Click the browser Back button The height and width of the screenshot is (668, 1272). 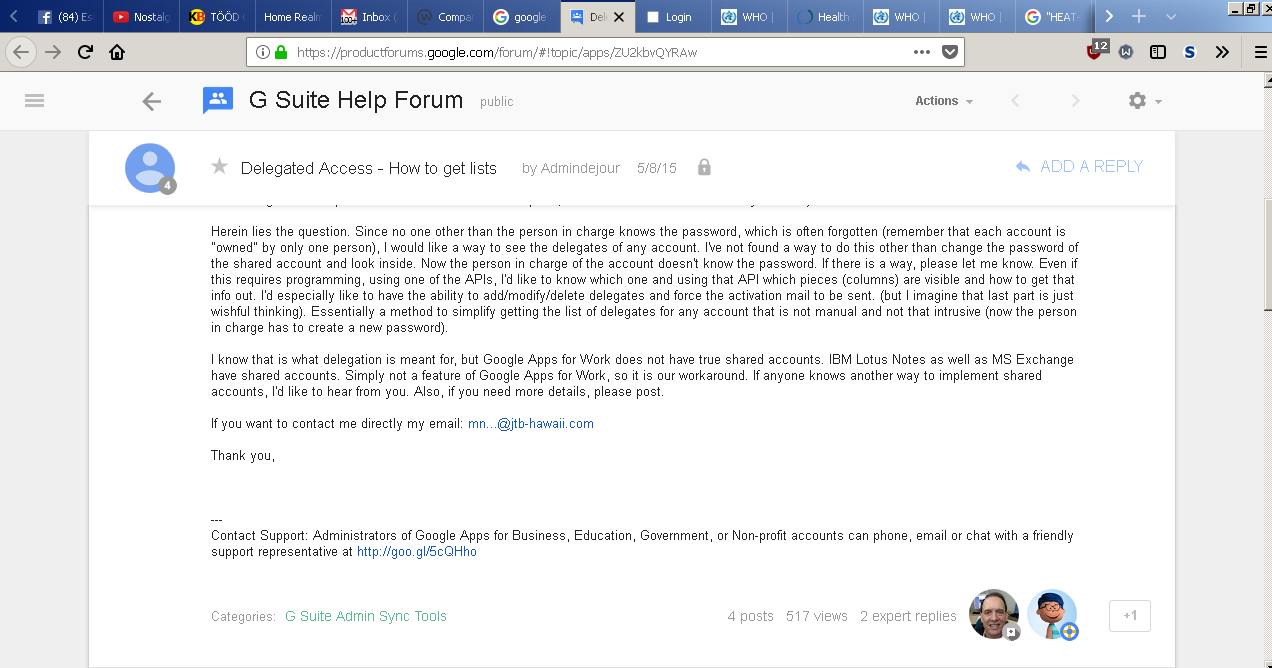22,52
